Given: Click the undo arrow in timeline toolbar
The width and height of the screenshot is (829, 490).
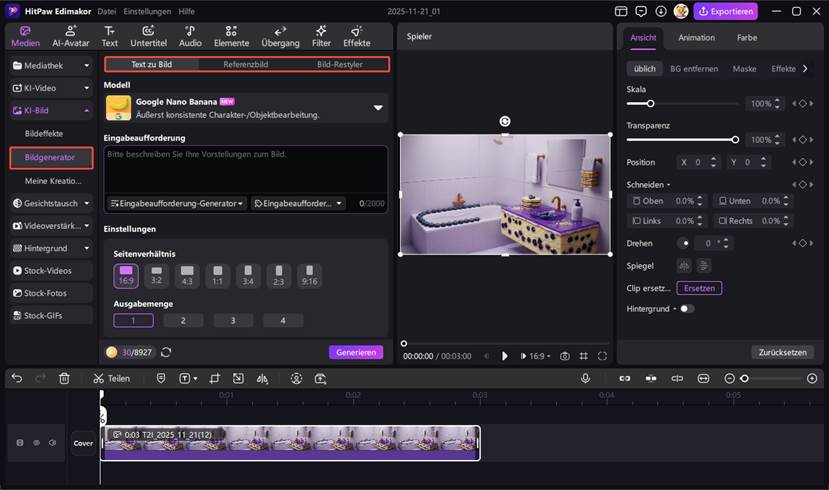Looking at the screenshot, I should [x=15, y=379].
